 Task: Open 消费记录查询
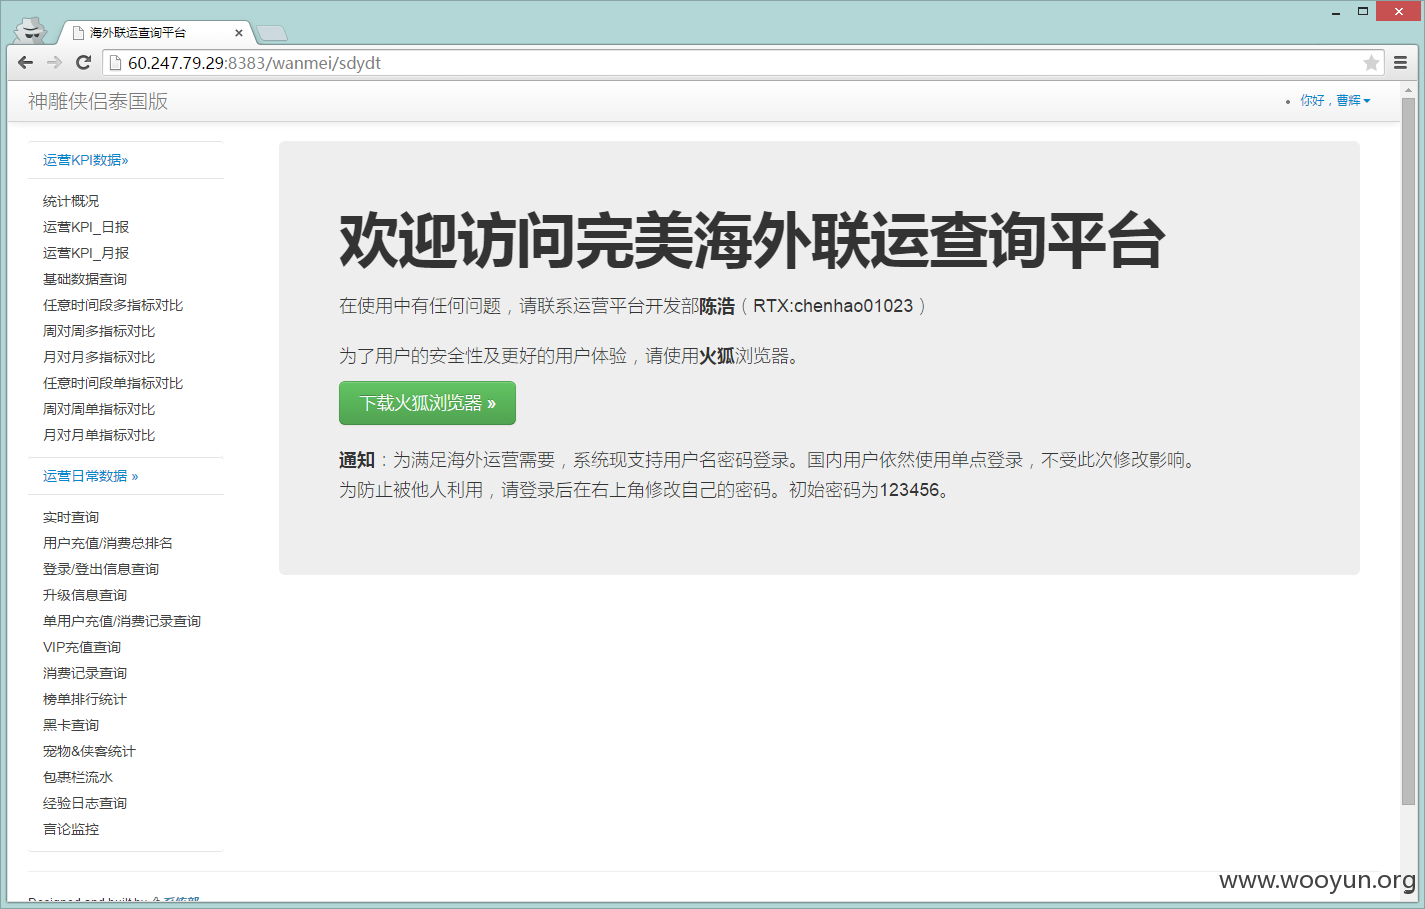click(x=85, y=673)
